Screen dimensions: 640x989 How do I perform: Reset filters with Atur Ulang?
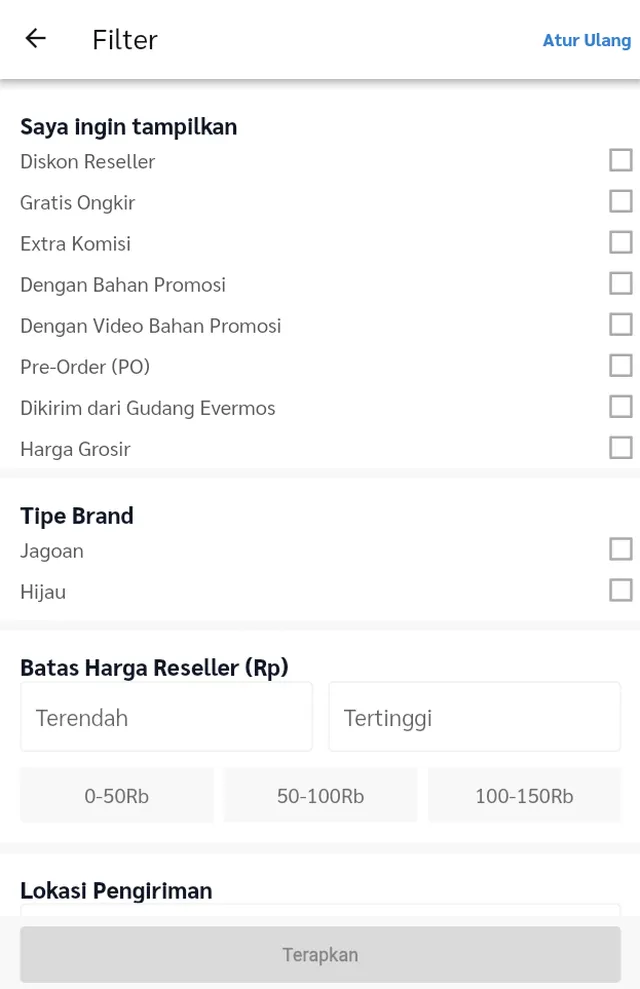click(586, 40)
